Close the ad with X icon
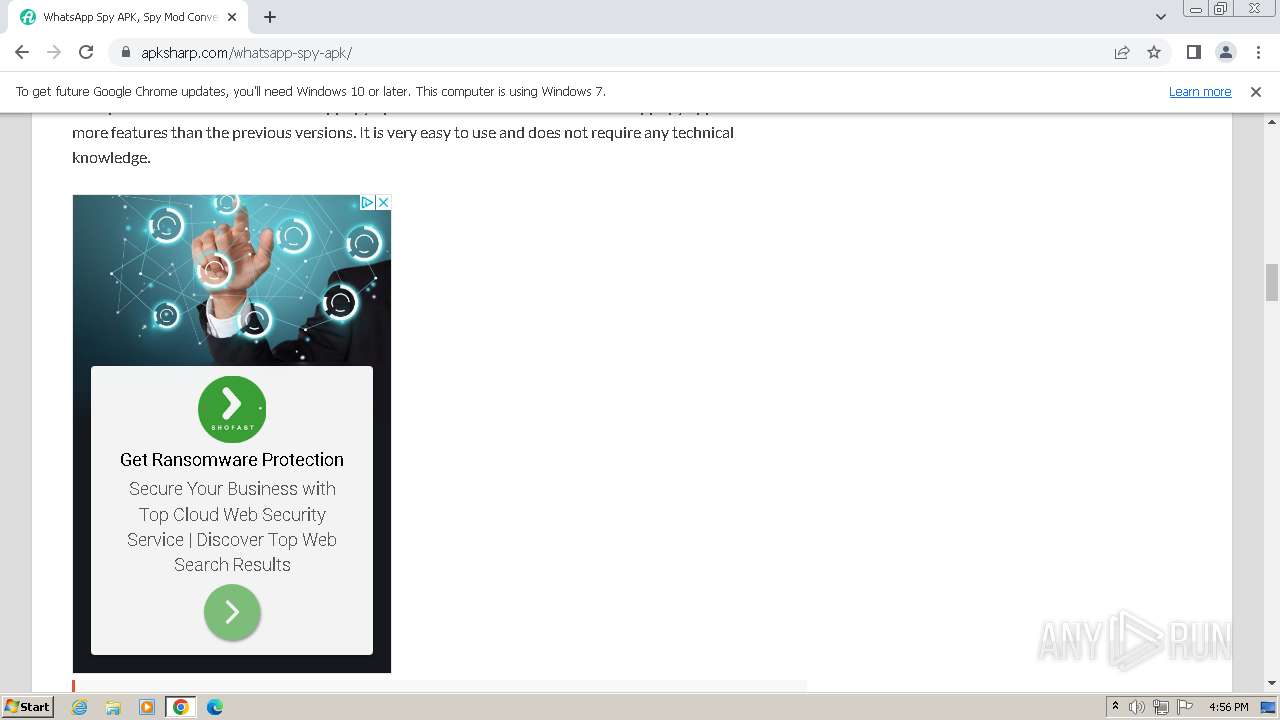This screenshot has height=720, width=1280. coord(383,202)
